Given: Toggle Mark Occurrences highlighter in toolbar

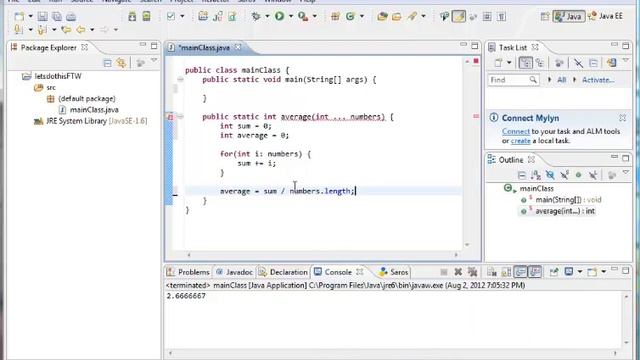Looking at the screenshot, I should 459,16.
